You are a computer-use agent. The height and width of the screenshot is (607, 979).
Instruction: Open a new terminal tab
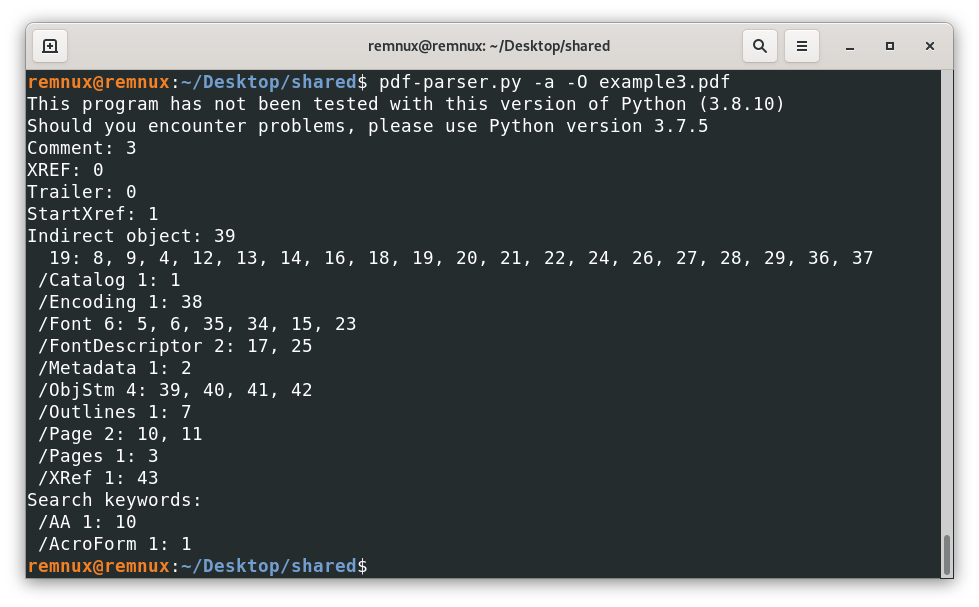(x=50, y=46)
